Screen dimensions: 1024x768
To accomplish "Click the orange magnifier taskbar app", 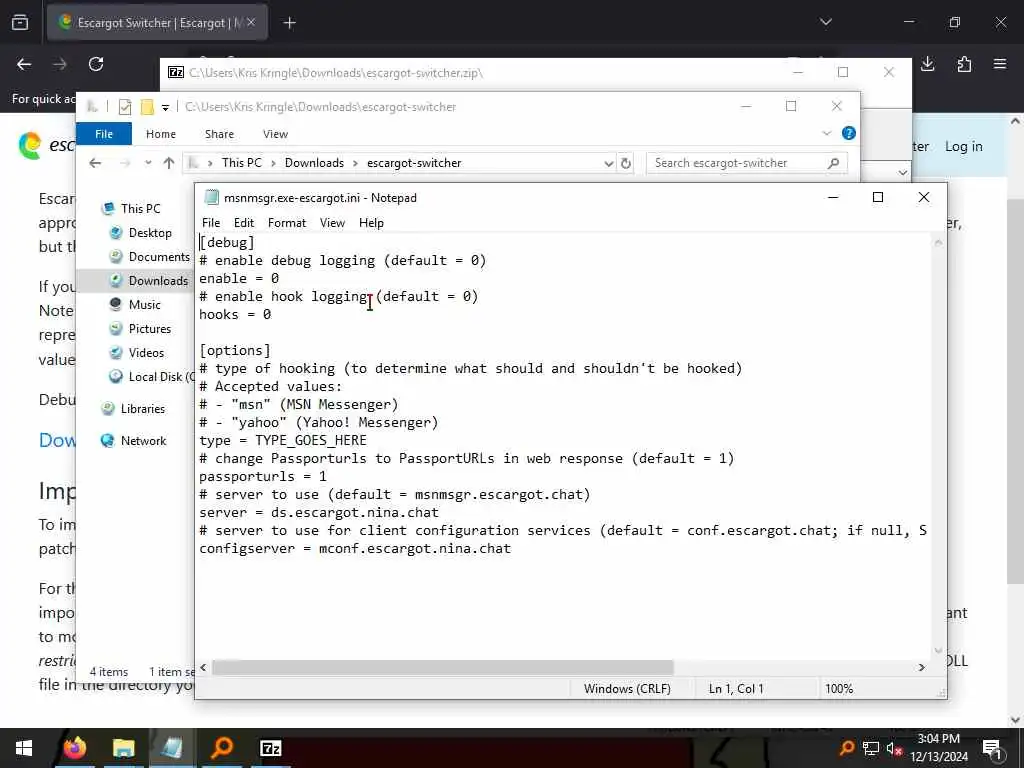I will click(222, 748).
